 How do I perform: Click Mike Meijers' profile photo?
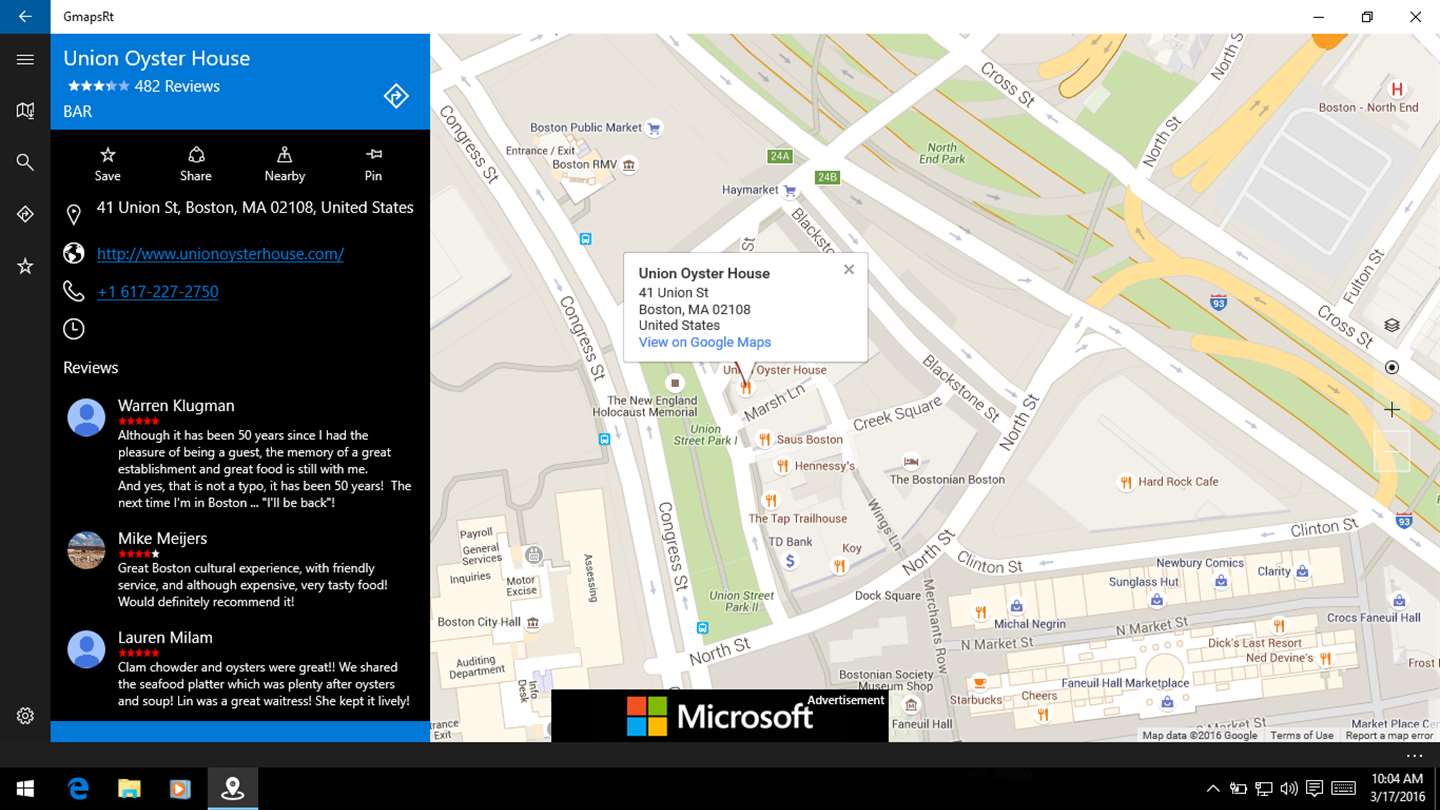click(86, 550)
